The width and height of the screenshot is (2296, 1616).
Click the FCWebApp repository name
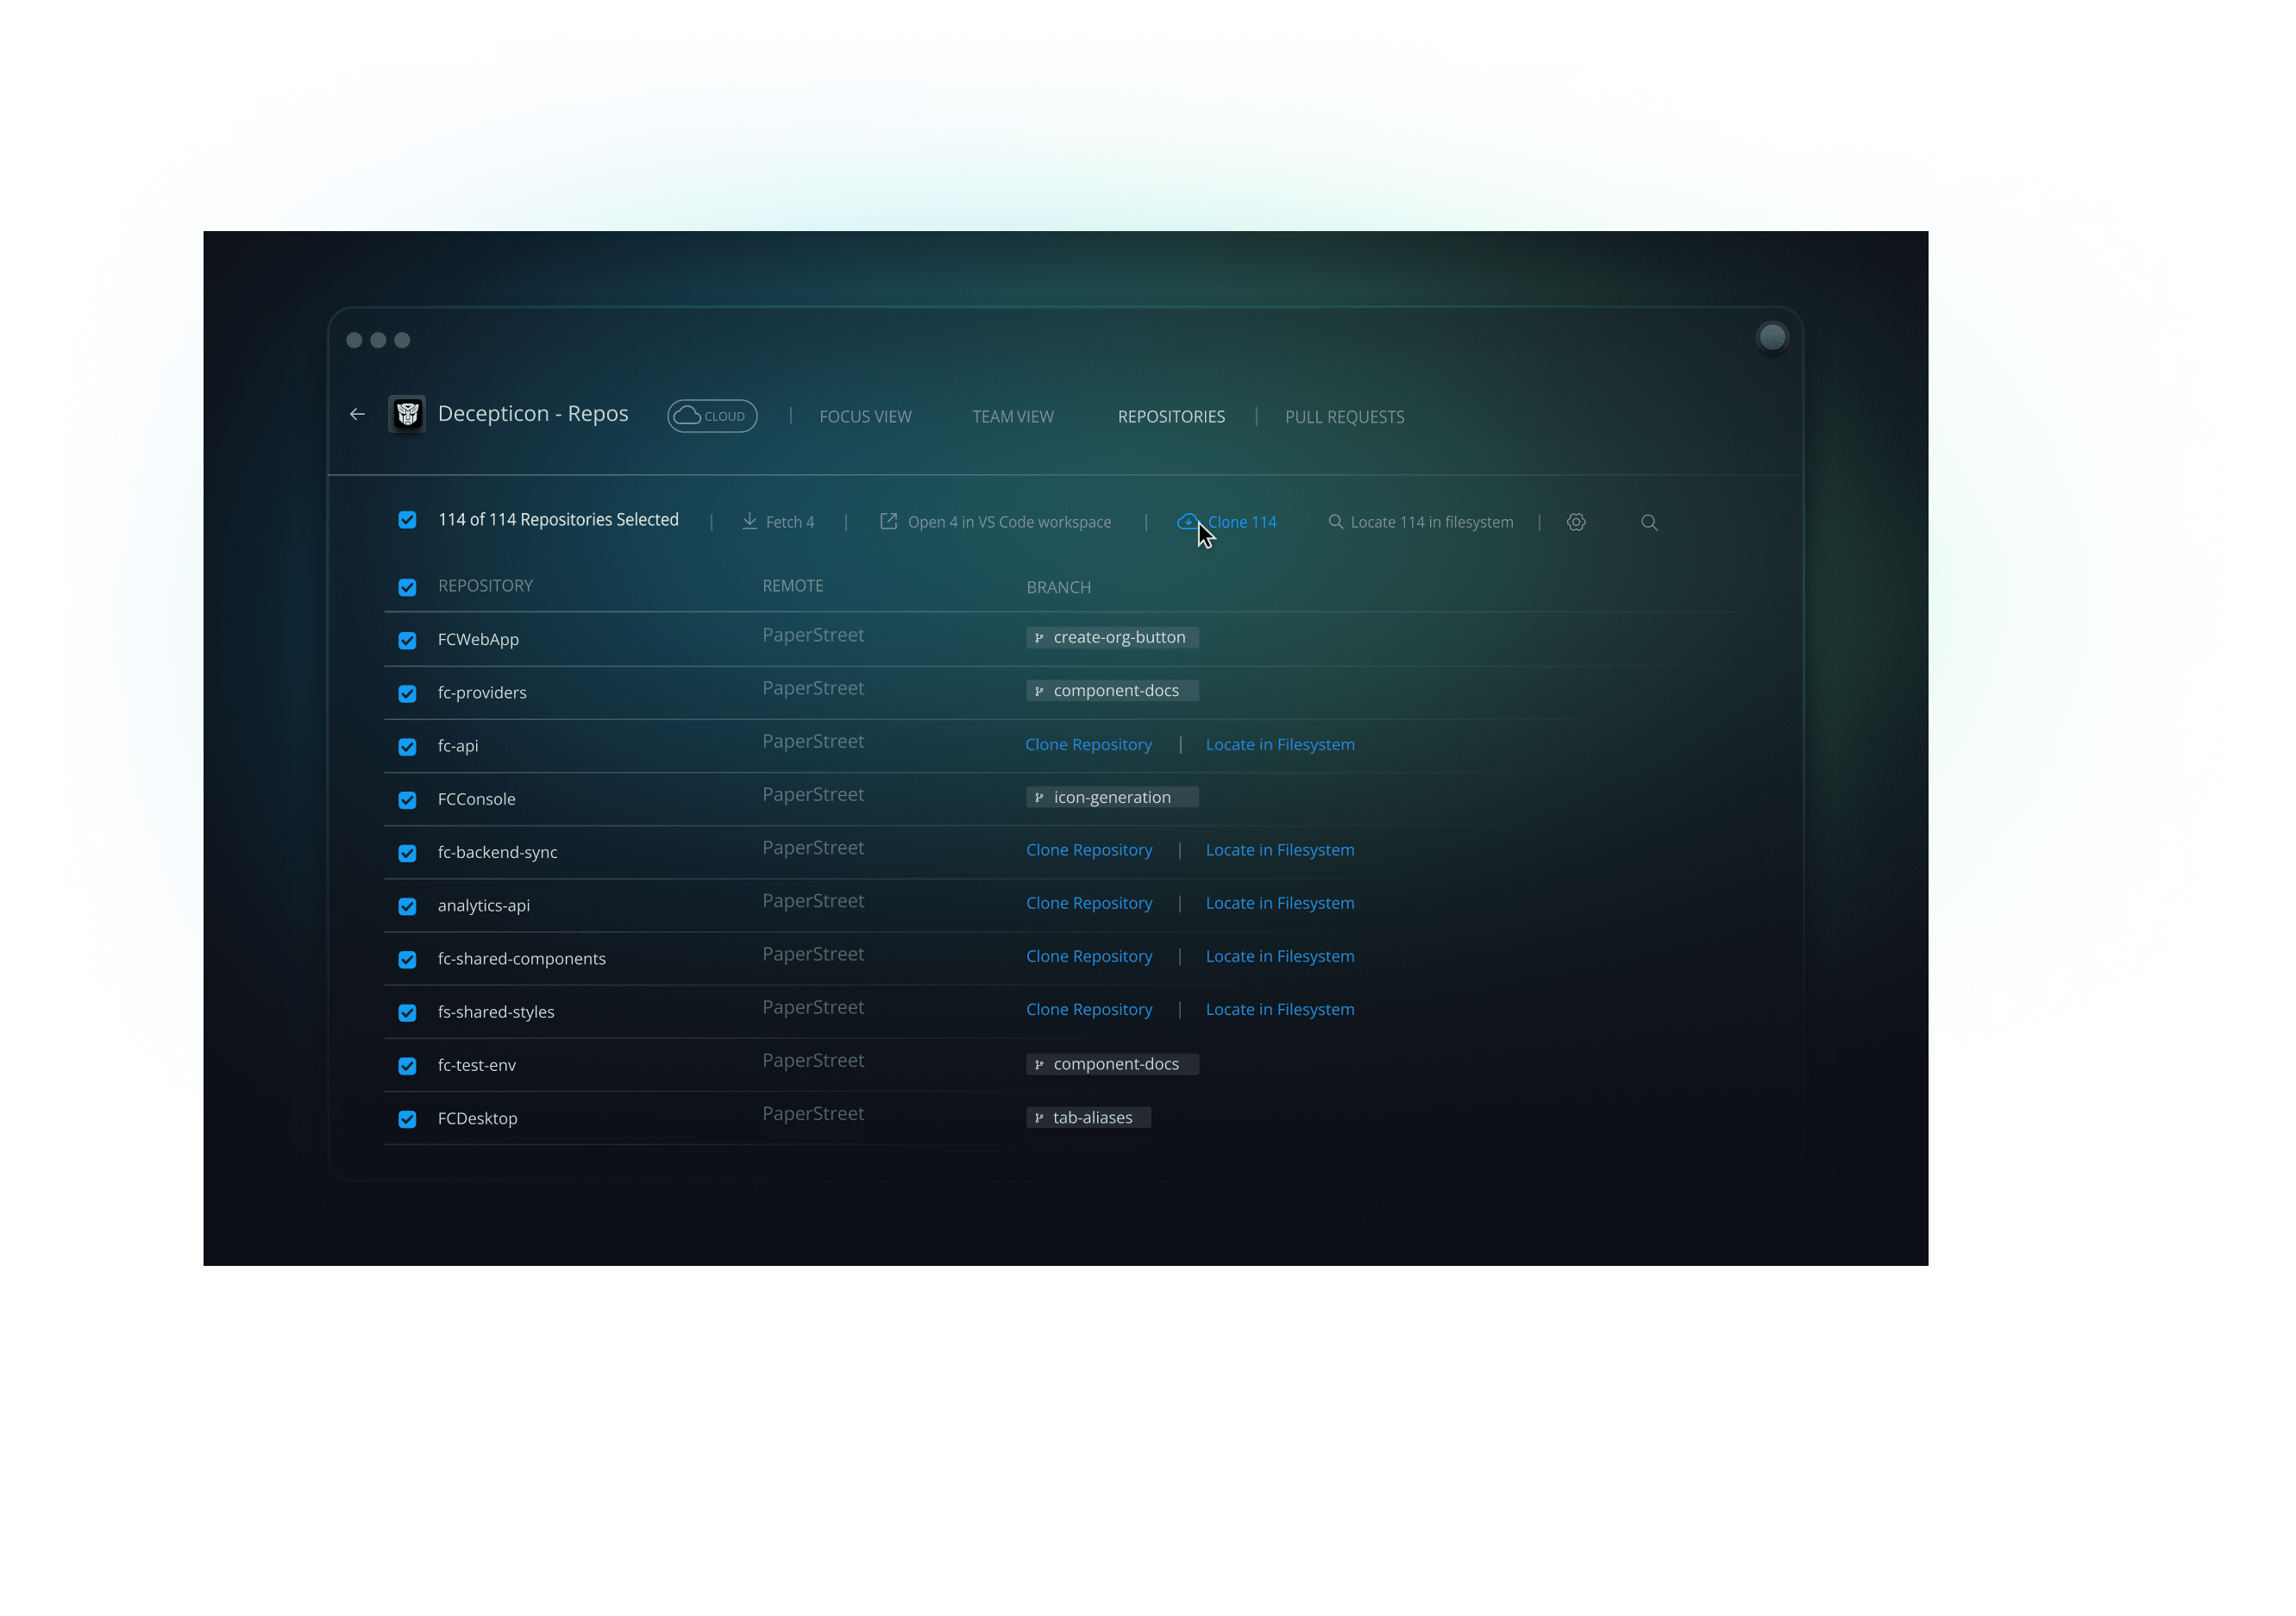click(x=478, y=639)
